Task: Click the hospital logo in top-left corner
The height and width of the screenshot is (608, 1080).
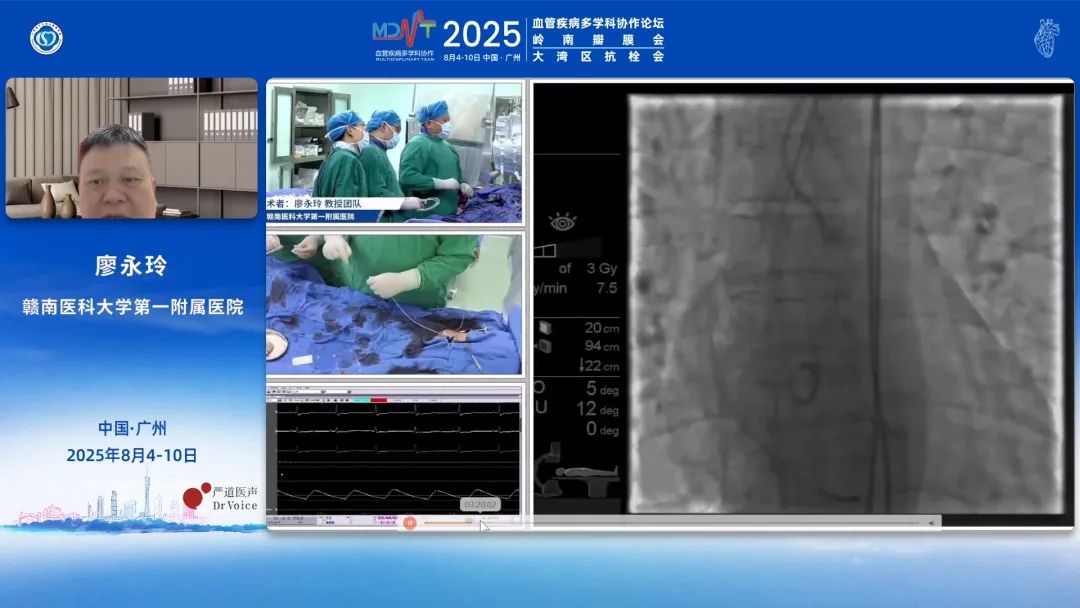Action: pos(46,39)
